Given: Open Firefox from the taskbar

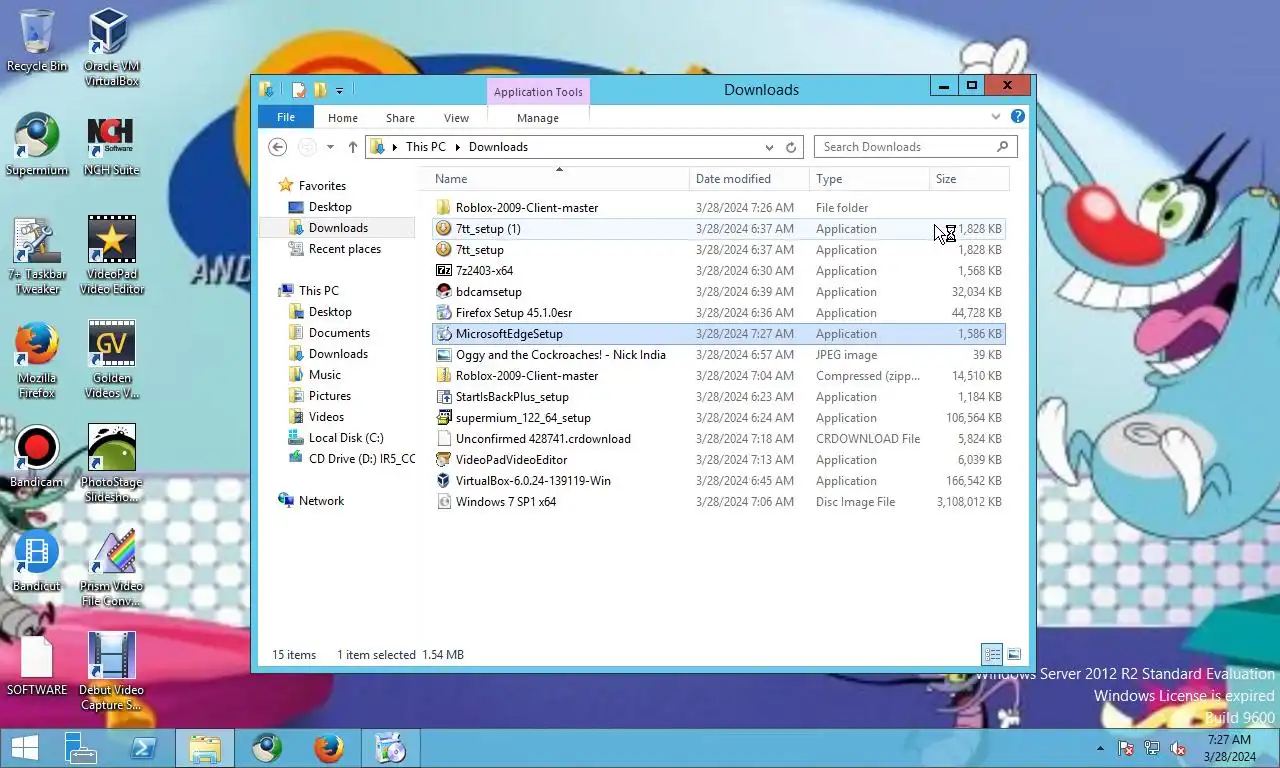Looking at the screenshot, I should point(328,748).
